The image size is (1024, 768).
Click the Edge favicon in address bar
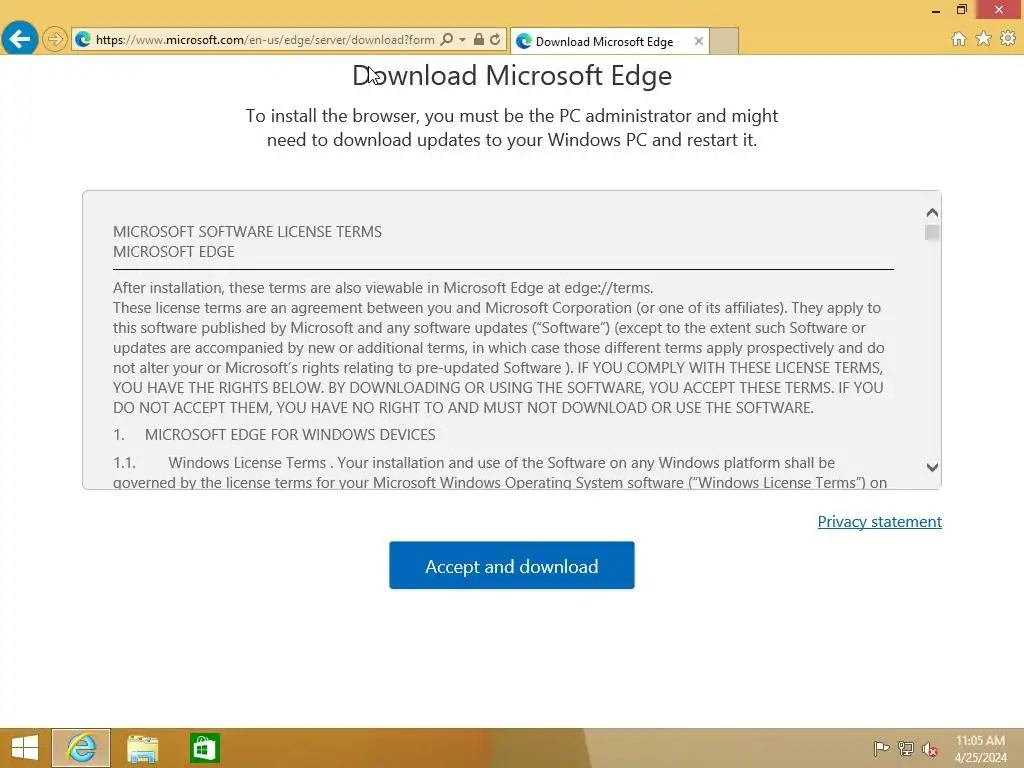pyautogui.click(x=83, y=40)
